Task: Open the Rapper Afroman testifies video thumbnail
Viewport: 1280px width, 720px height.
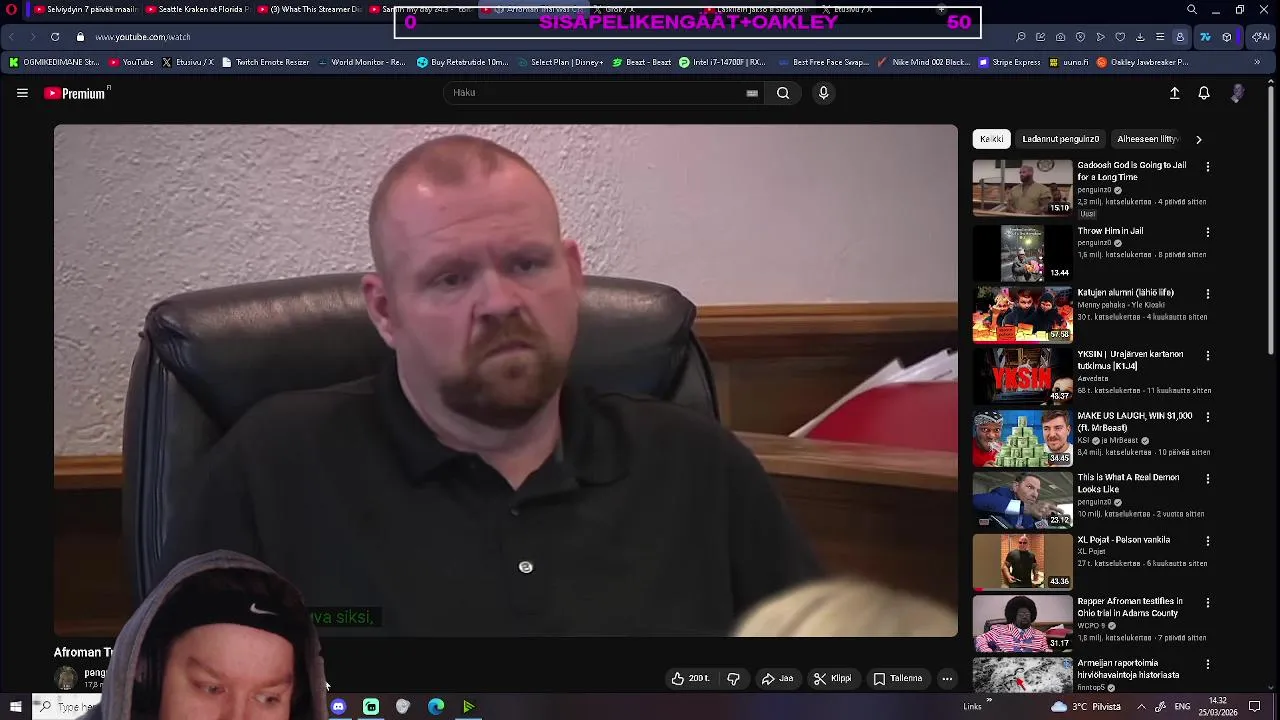Action: tap(1022, 623)
